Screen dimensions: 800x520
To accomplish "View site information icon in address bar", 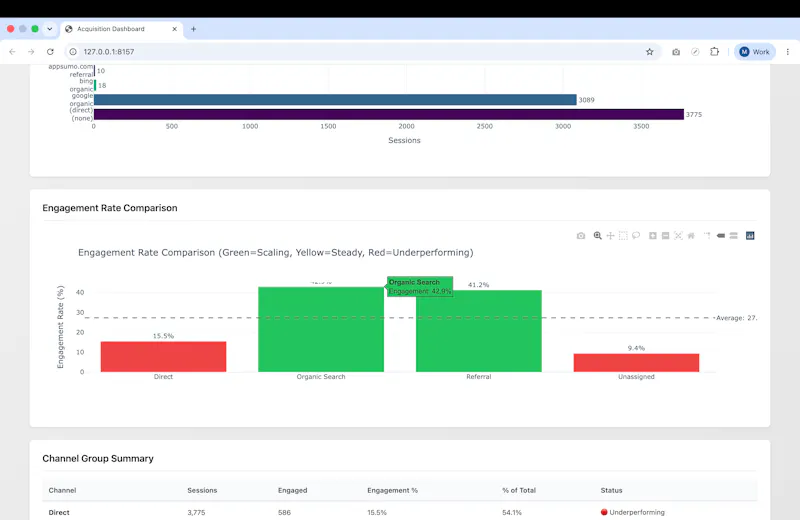I will (73, 52).
